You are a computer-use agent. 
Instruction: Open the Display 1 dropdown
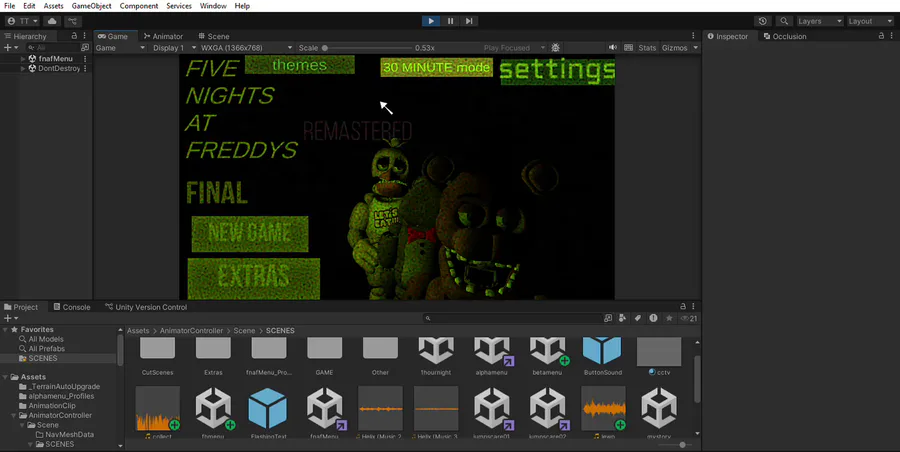pos(174,48)
